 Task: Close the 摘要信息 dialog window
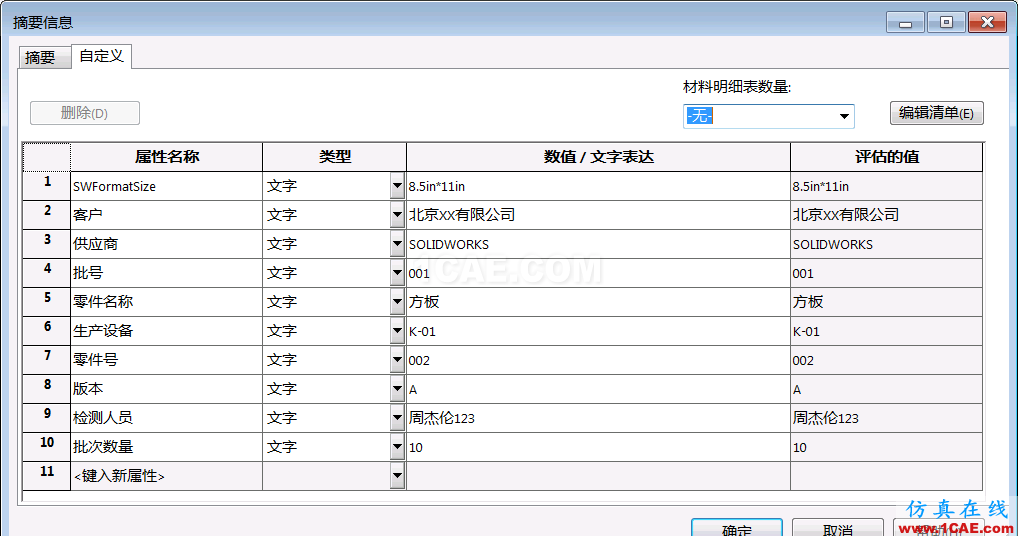click(x=987, y=22)
